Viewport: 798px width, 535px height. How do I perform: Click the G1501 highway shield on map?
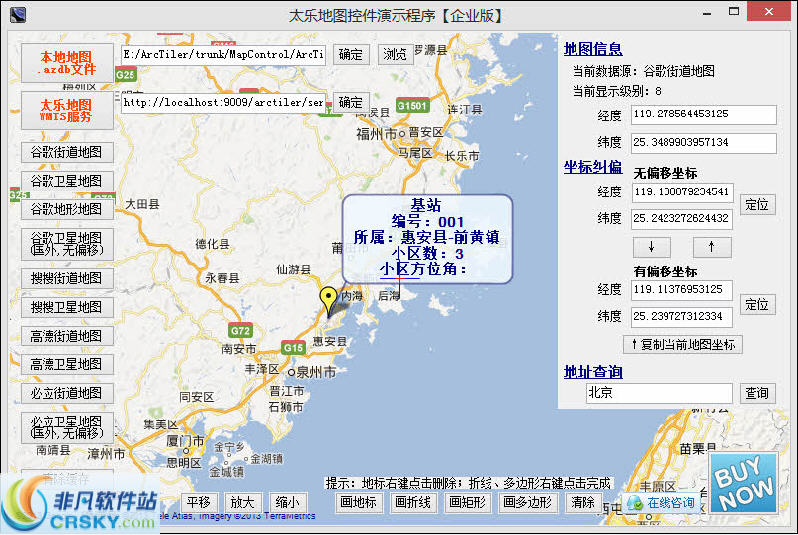(412, 106)
